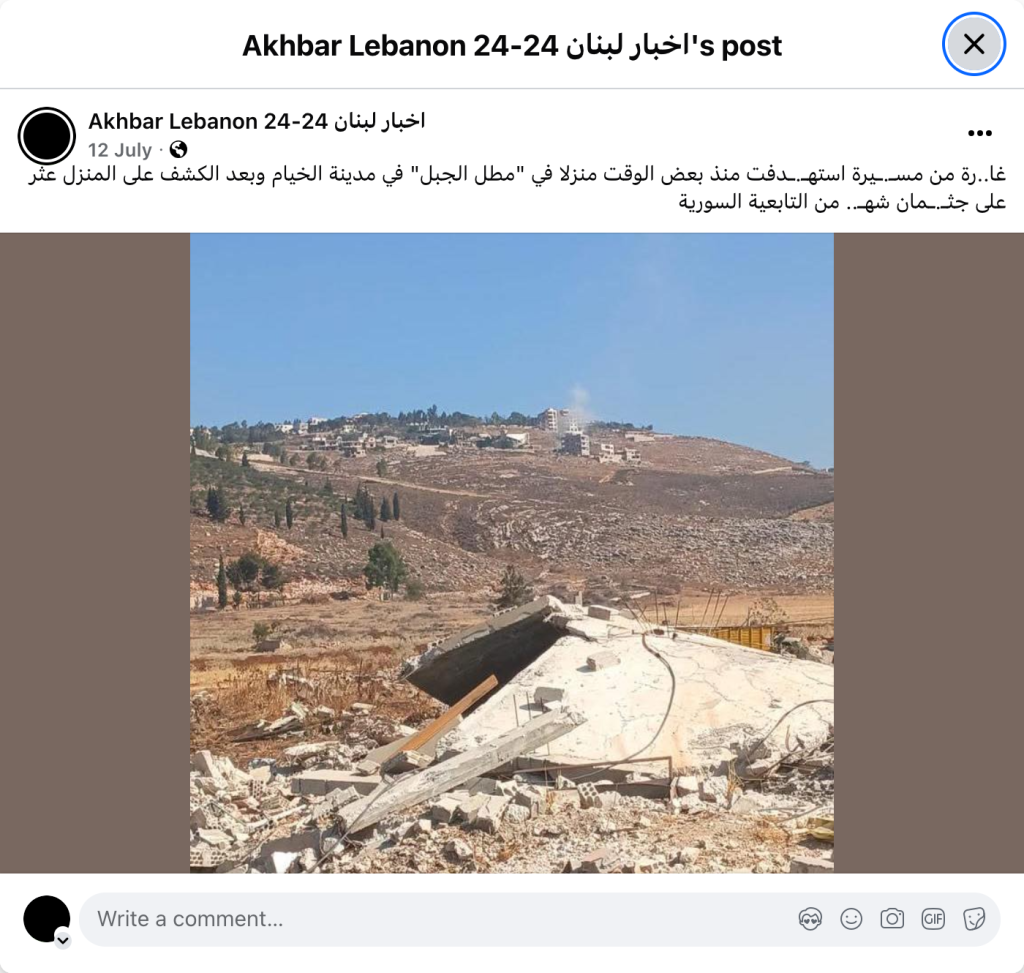Click the avatar sticker icon in comment box
1024x973 pixels.
[810, 919]
